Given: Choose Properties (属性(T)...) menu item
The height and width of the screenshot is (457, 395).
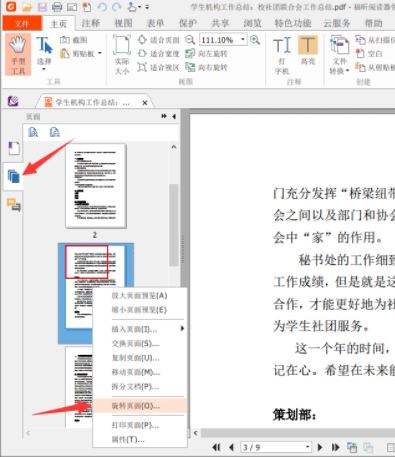Looking at the screenshot, I should (139, 440).
